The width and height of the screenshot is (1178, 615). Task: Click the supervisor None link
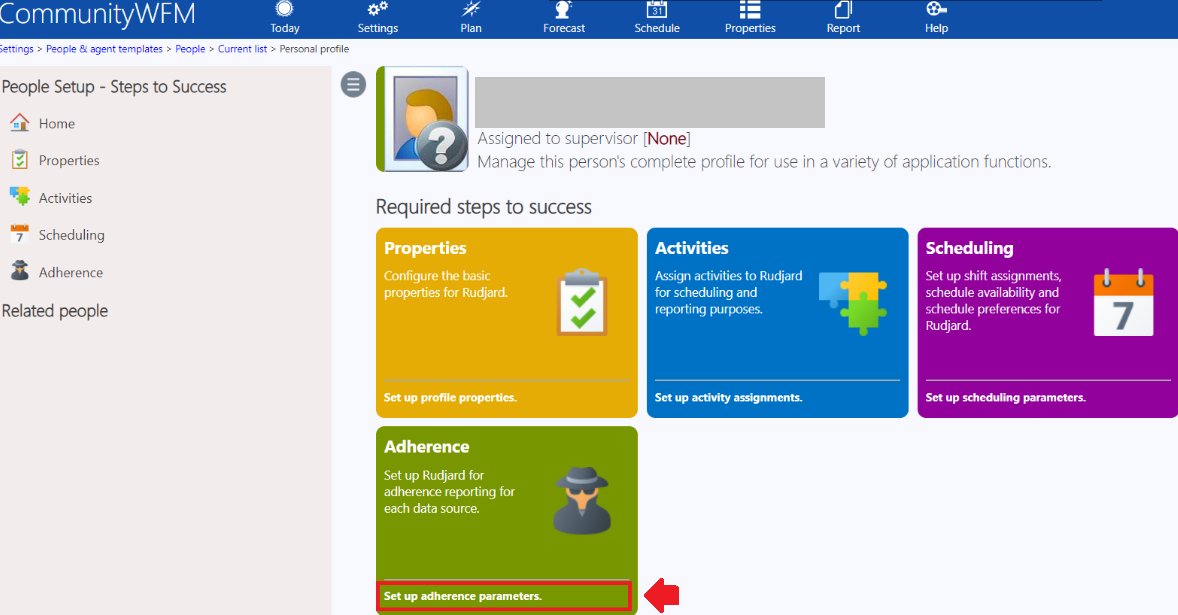coord(666,139)
